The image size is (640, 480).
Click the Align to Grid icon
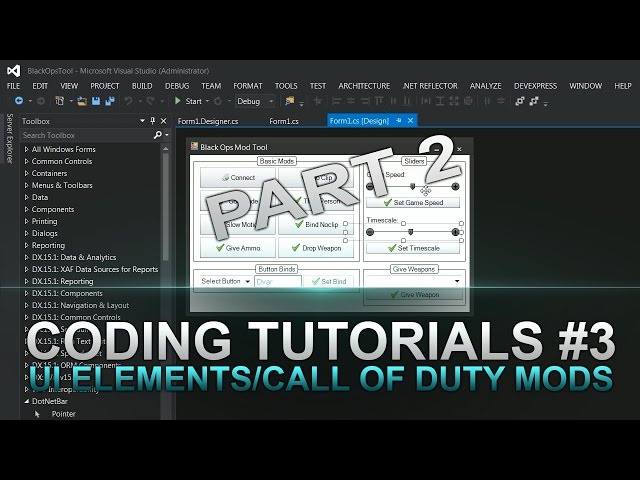click(318, 101)
